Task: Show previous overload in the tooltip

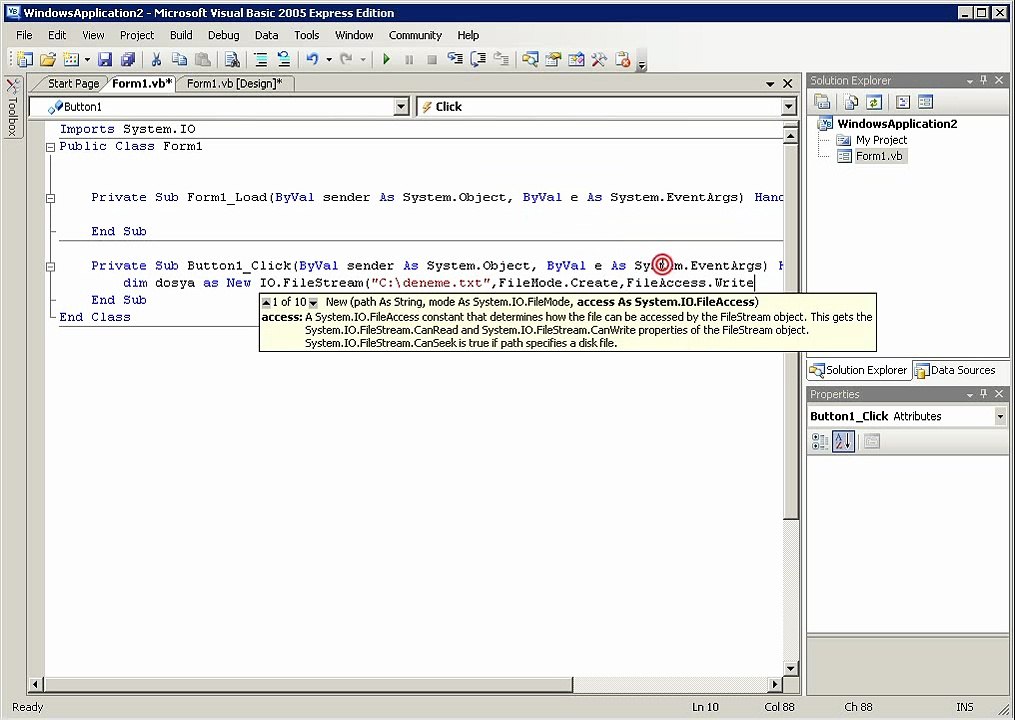Action: (266, 302)
